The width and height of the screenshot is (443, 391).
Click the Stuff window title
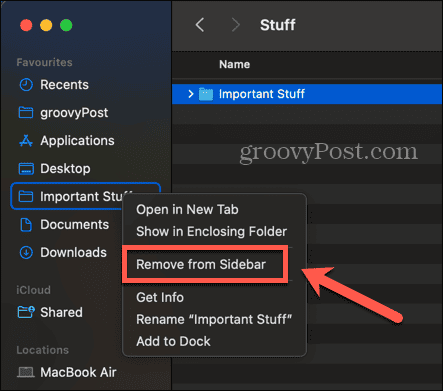(278, 25)
